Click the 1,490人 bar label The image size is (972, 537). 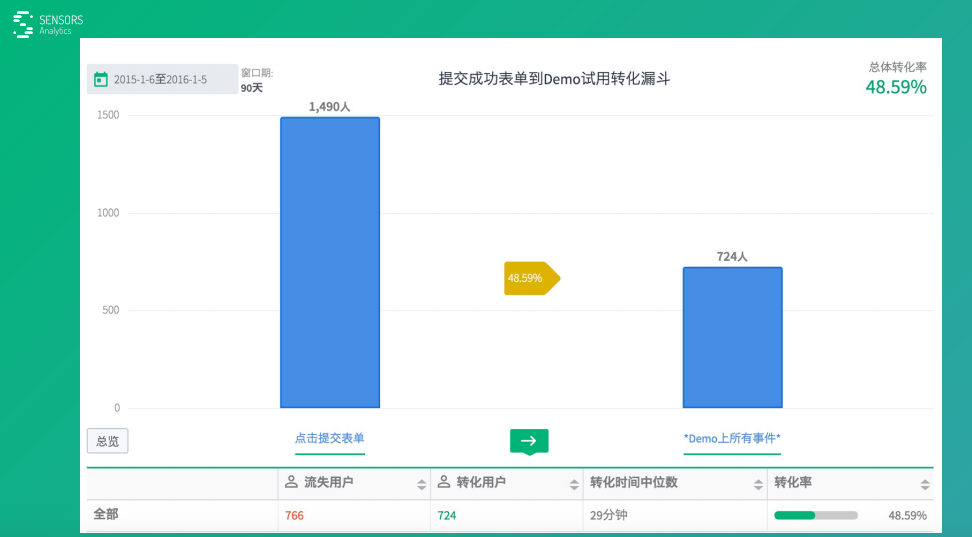[330, 107]
